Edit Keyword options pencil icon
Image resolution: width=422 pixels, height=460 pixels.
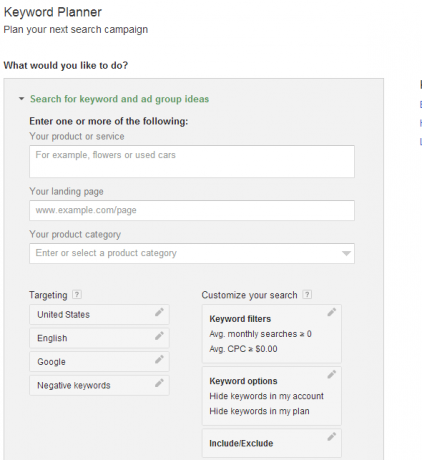coord(332,375)
